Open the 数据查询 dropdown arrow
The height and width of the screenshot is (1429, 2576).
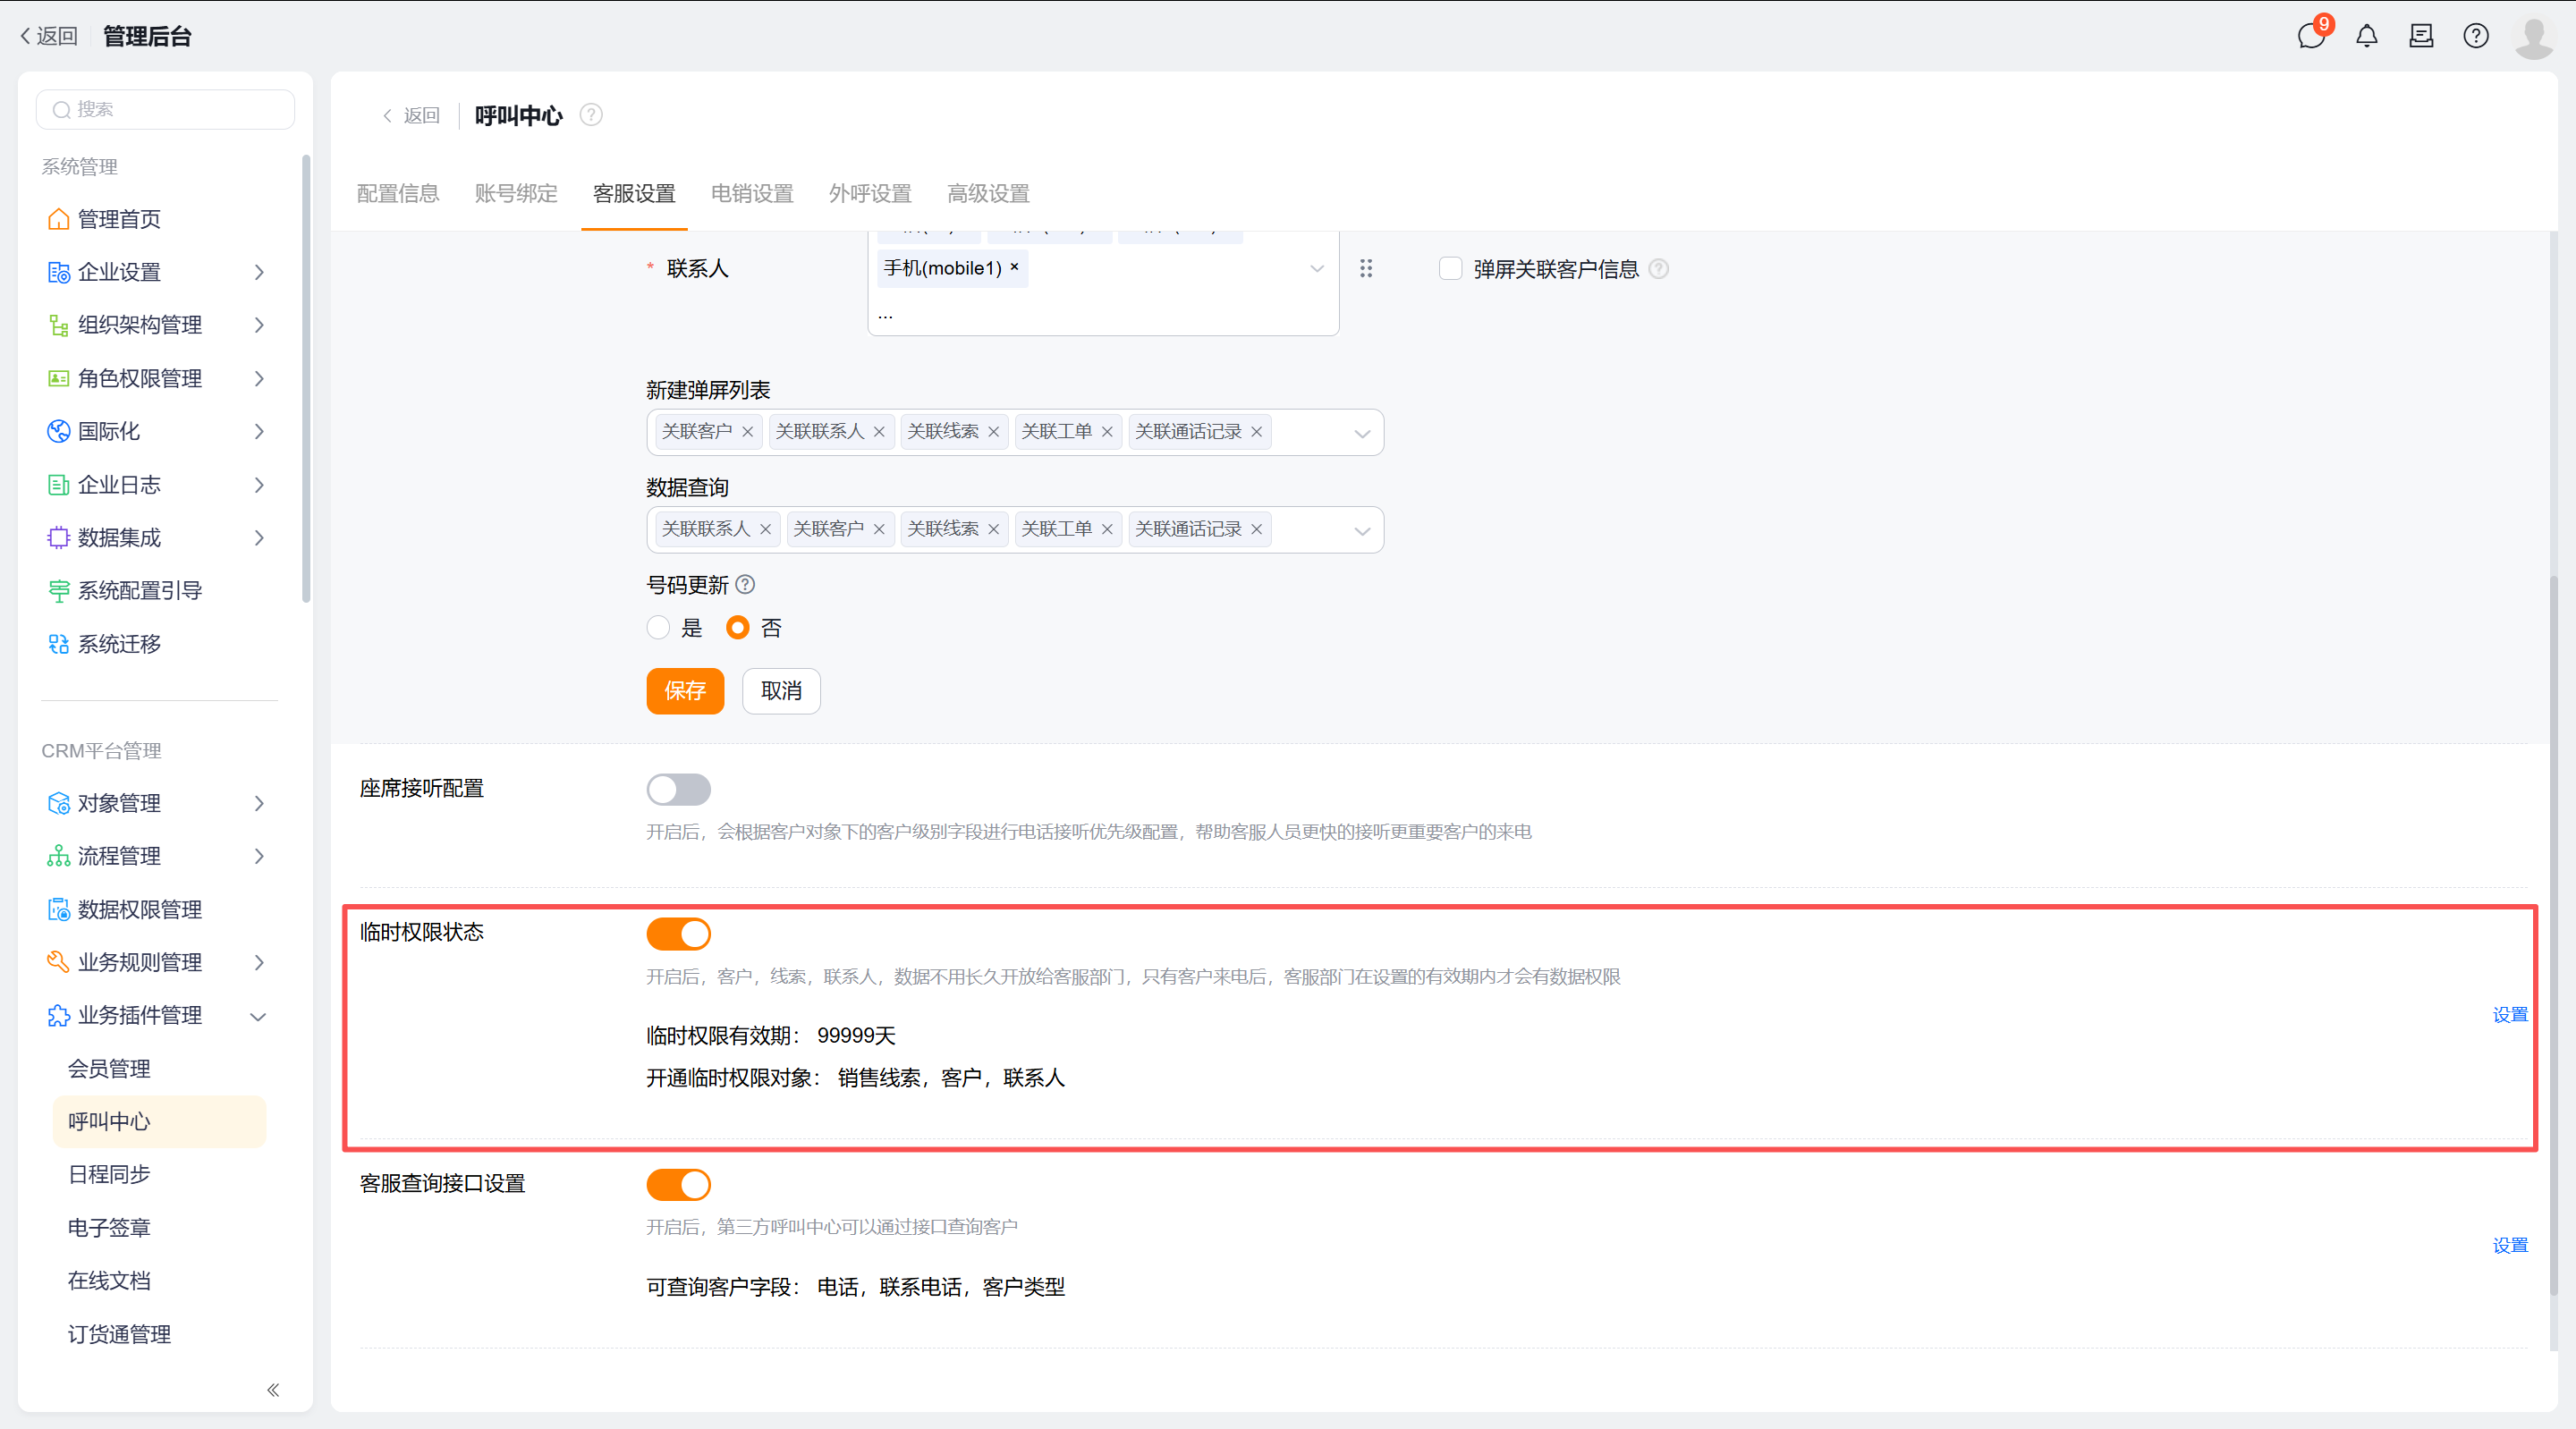pyautogui.click(x=1362, y=531)
